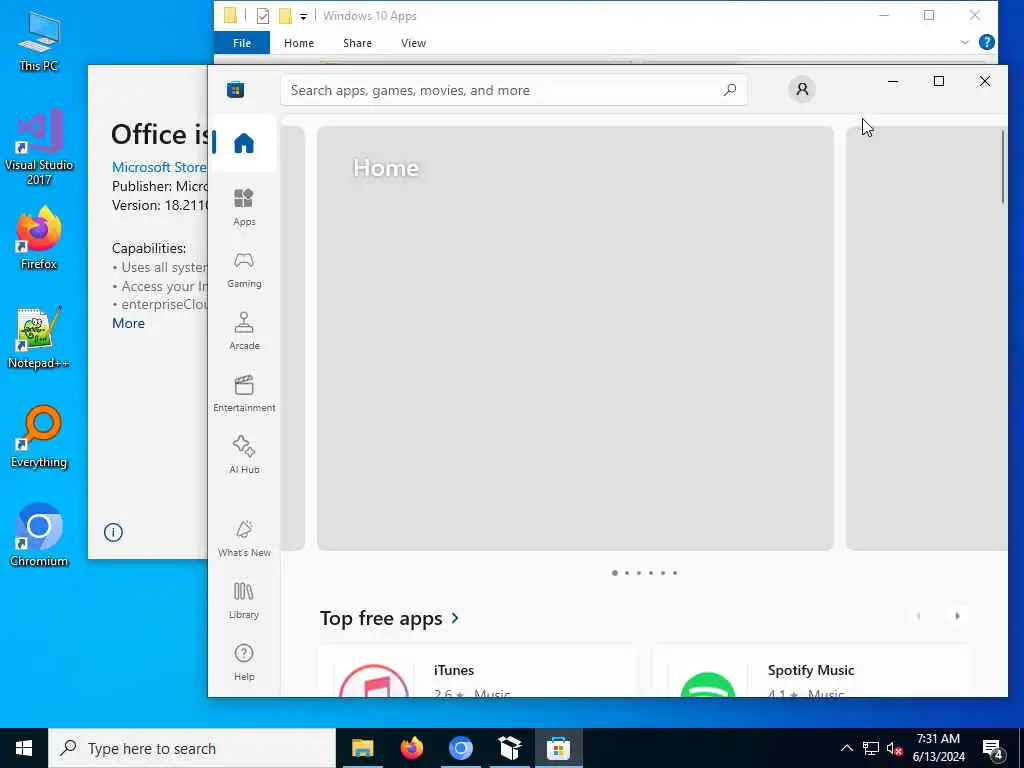Open the app installer box icon on taskbar
Viewport: 1024px width, 768px height.
pos(509,748)
